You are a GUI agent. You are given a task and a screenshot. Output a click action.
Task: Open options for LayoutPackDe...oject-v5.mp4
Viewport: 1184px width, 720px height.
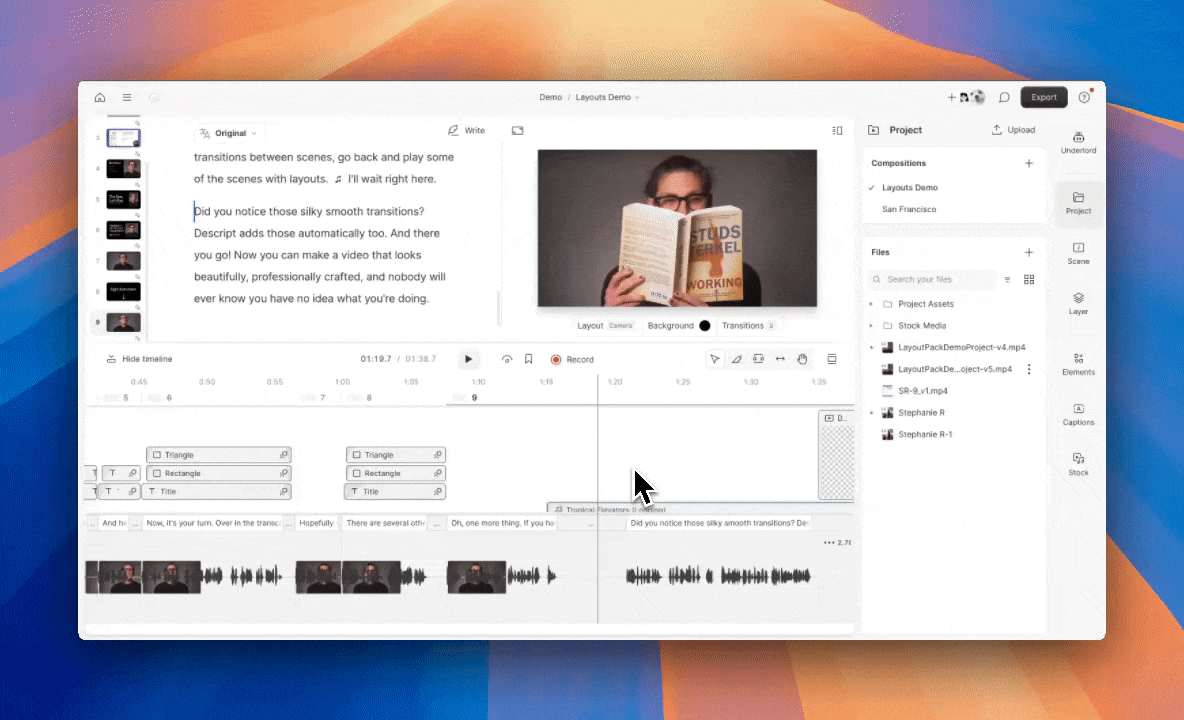point(1028,369)
